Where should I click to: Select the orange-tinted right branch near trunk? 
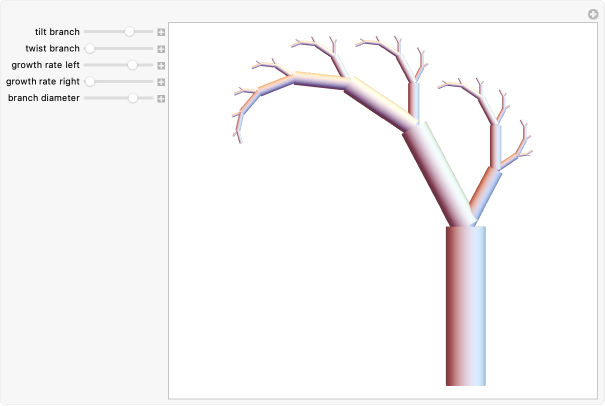click(483, 192)
